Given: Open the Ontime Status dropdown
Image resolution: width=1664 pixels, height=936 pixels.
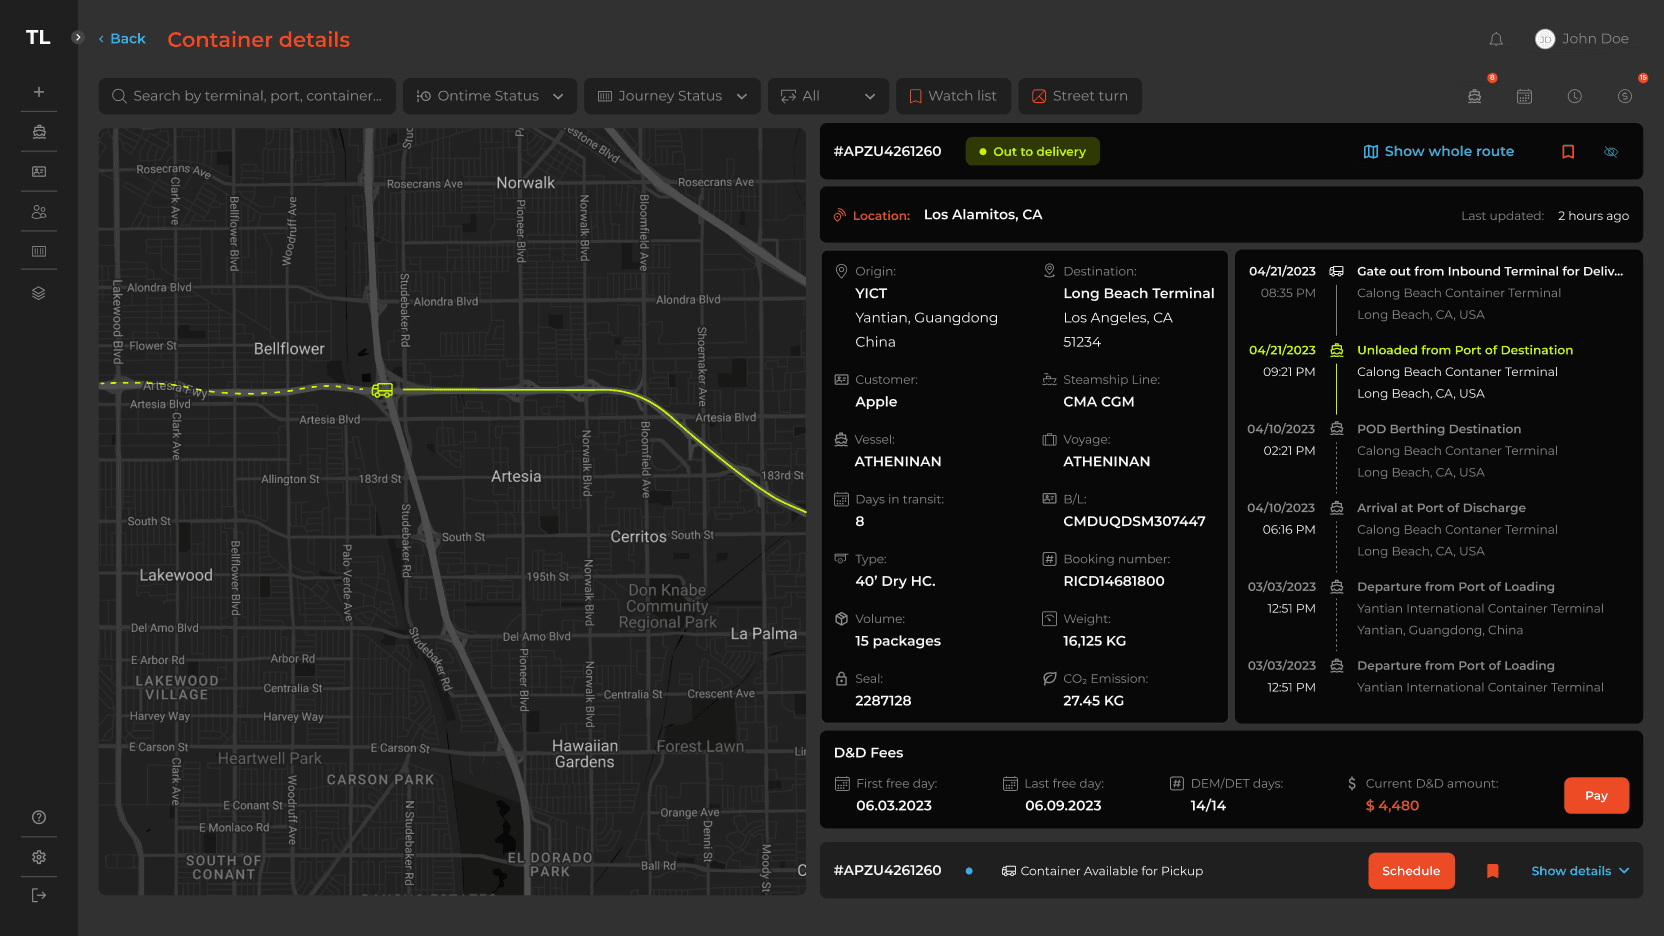Looking at the screenshot, I should click(x=490, y=96).
